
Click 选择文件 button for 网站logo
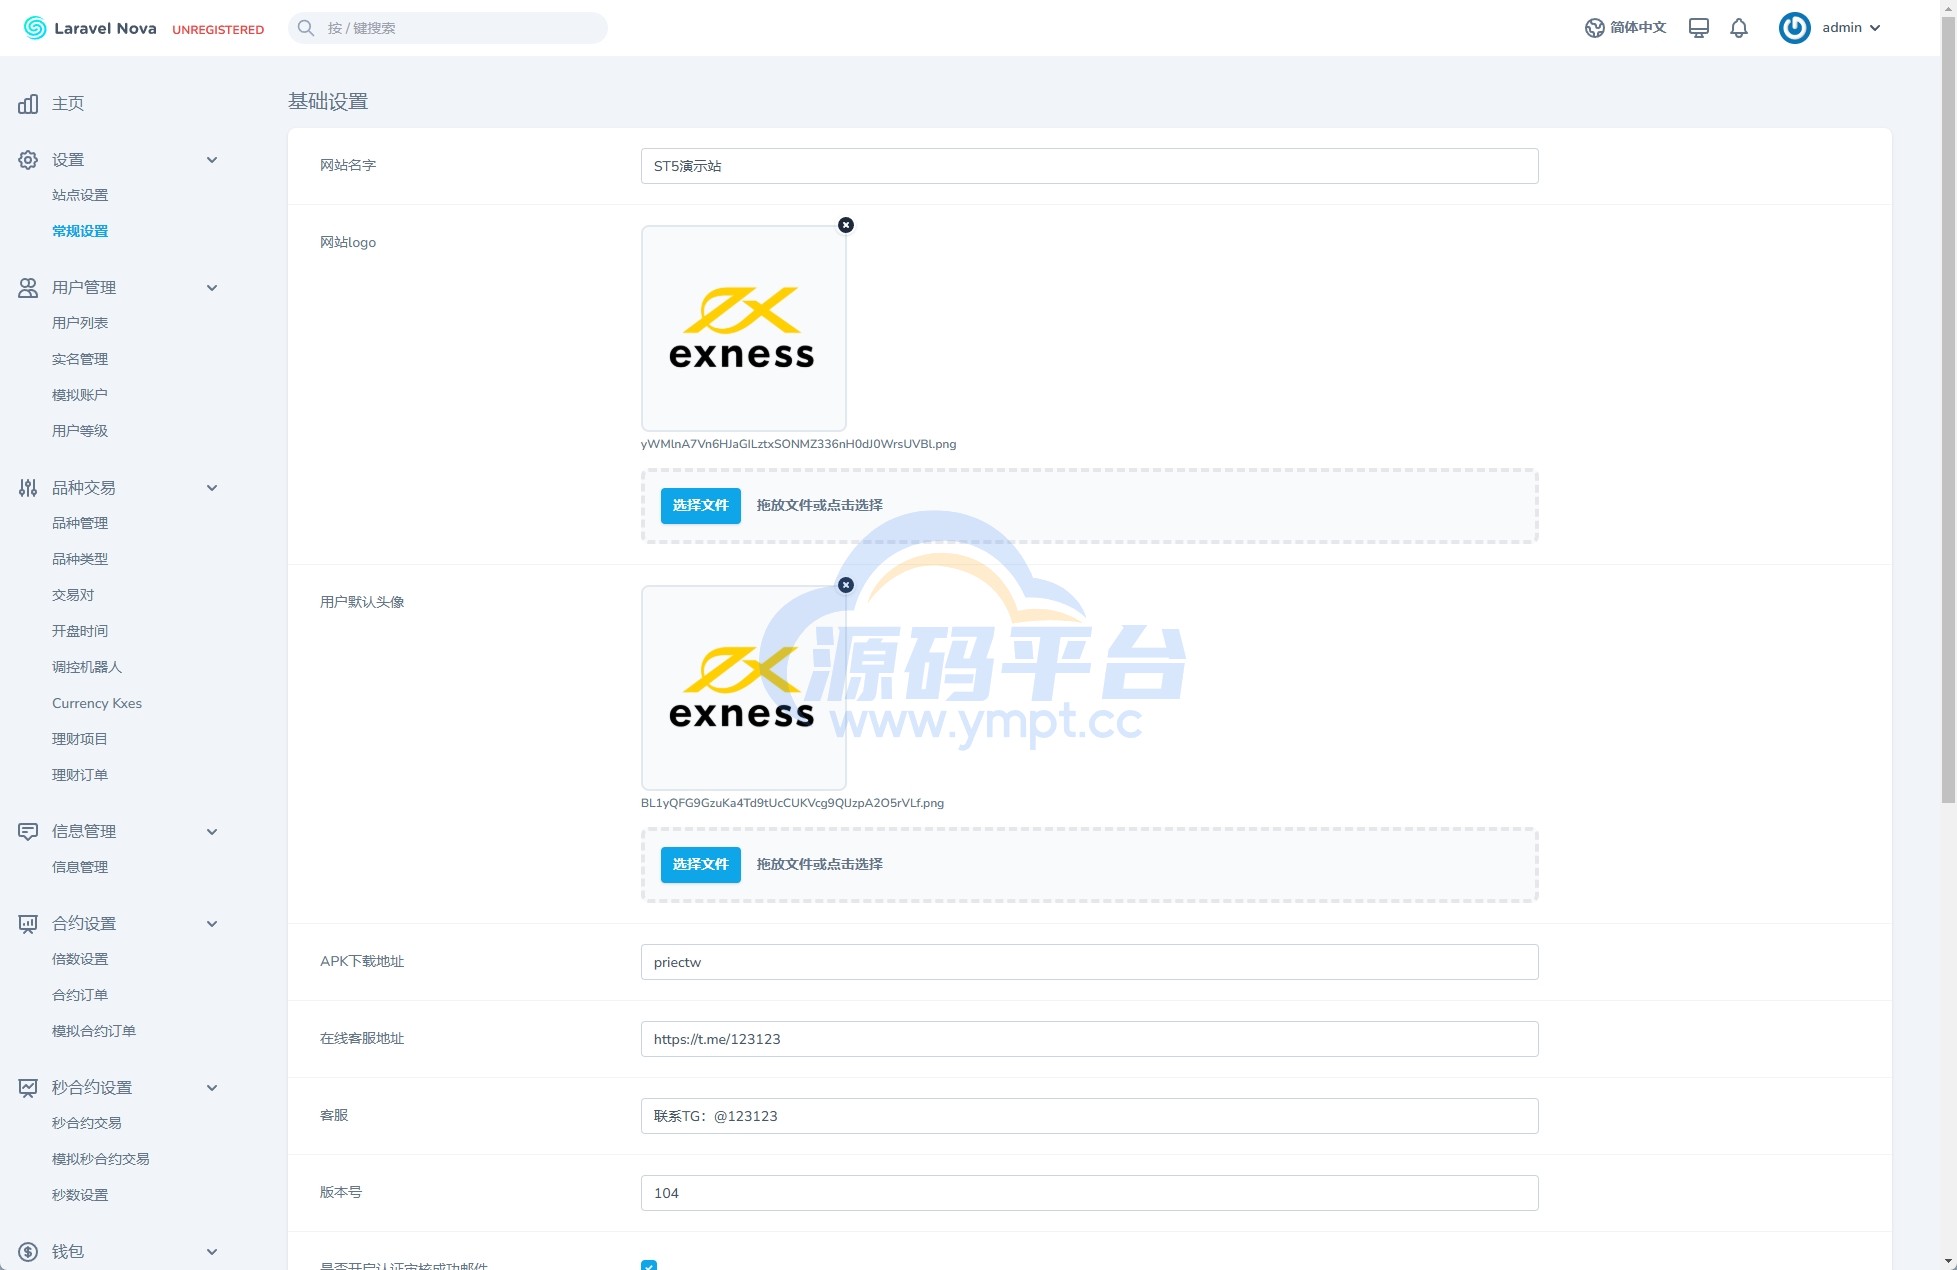pos(701,506)
